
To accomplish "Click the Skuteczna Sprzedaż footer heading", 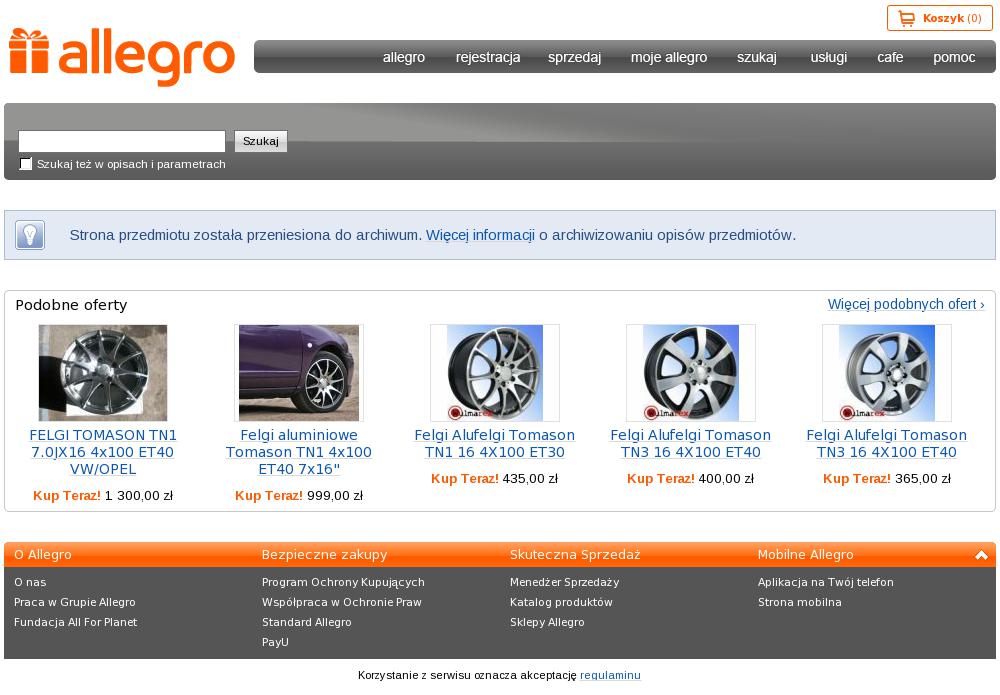I will pyautogui.click(x=575, y=555).
